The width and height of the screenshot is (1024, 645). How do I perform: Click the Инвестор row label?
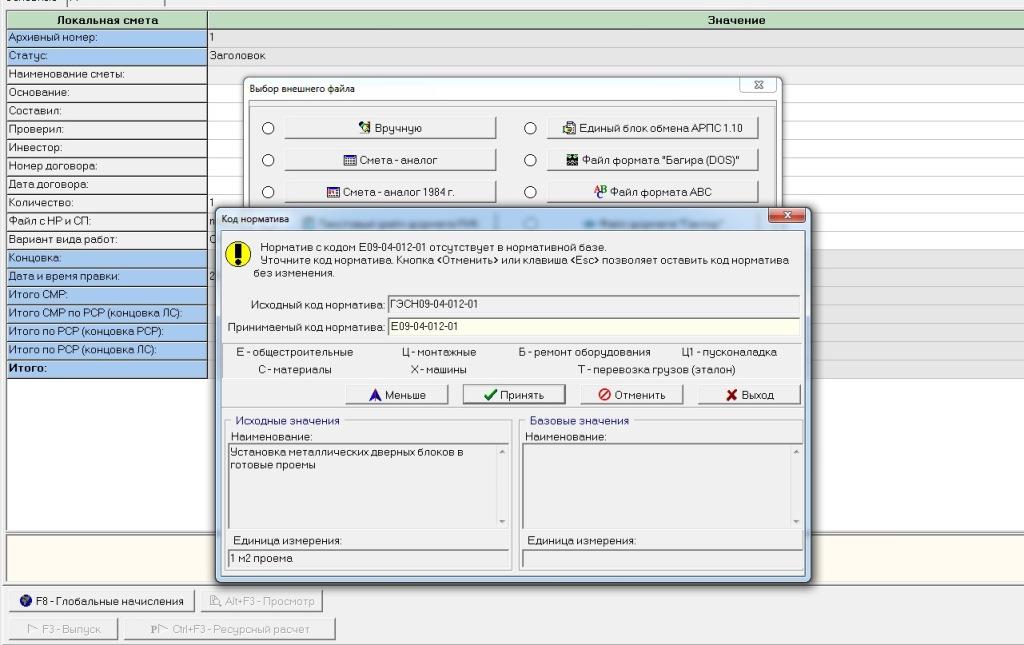click(107, 148)
